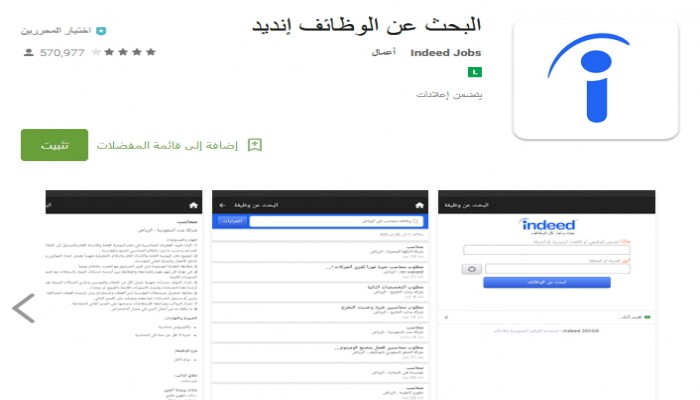Click home icon in job description screenshot
Viewport: 700px width, 400px height.
(193, 205)
